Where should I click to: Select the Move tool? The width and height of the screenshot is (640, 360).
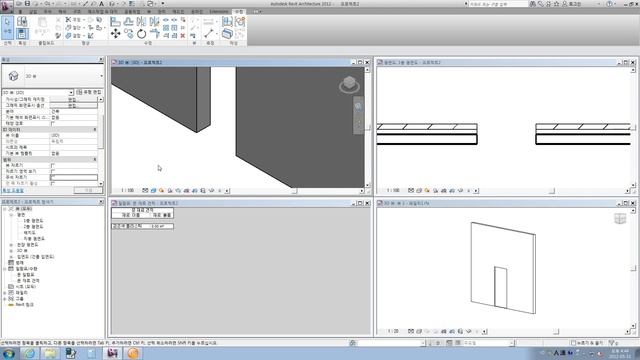point(116,34)
